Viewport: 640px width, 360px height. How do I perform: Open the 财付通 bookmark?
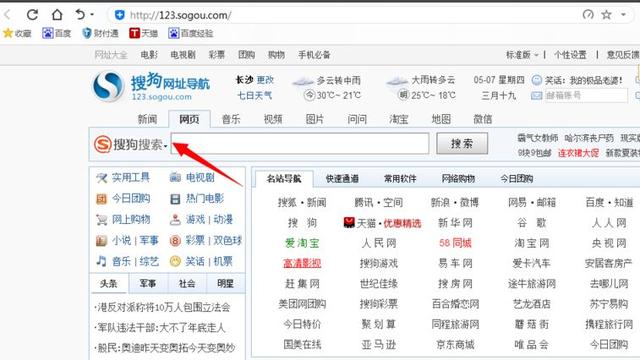(100, 33)
